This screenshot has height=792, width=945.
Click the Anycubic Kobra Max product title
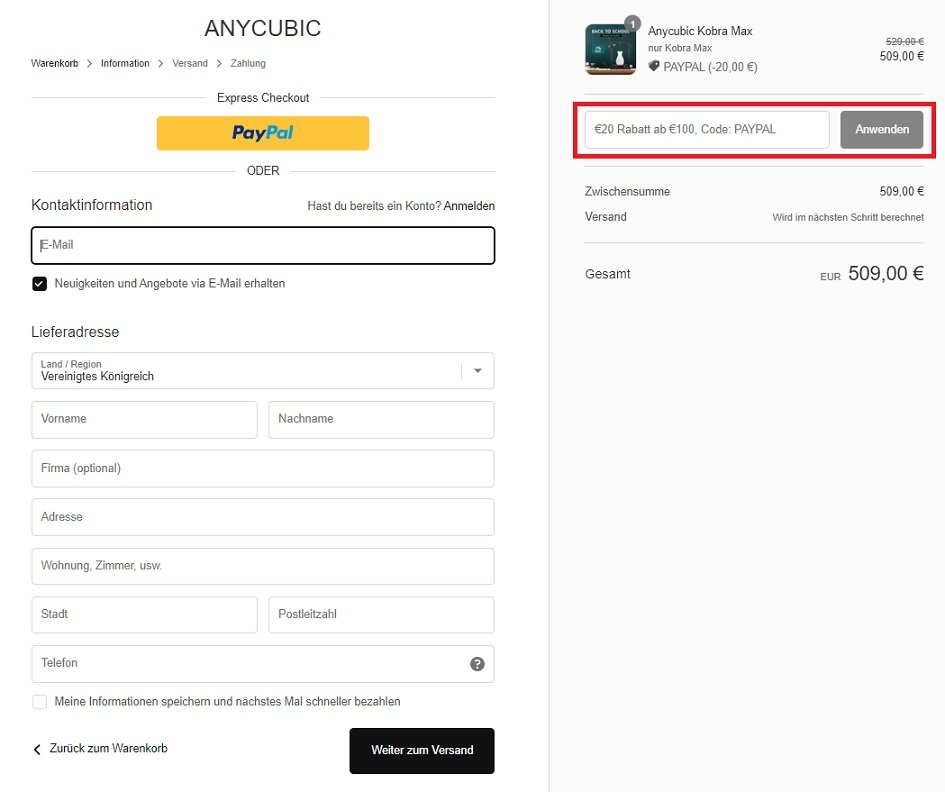[x=700, y=31]
